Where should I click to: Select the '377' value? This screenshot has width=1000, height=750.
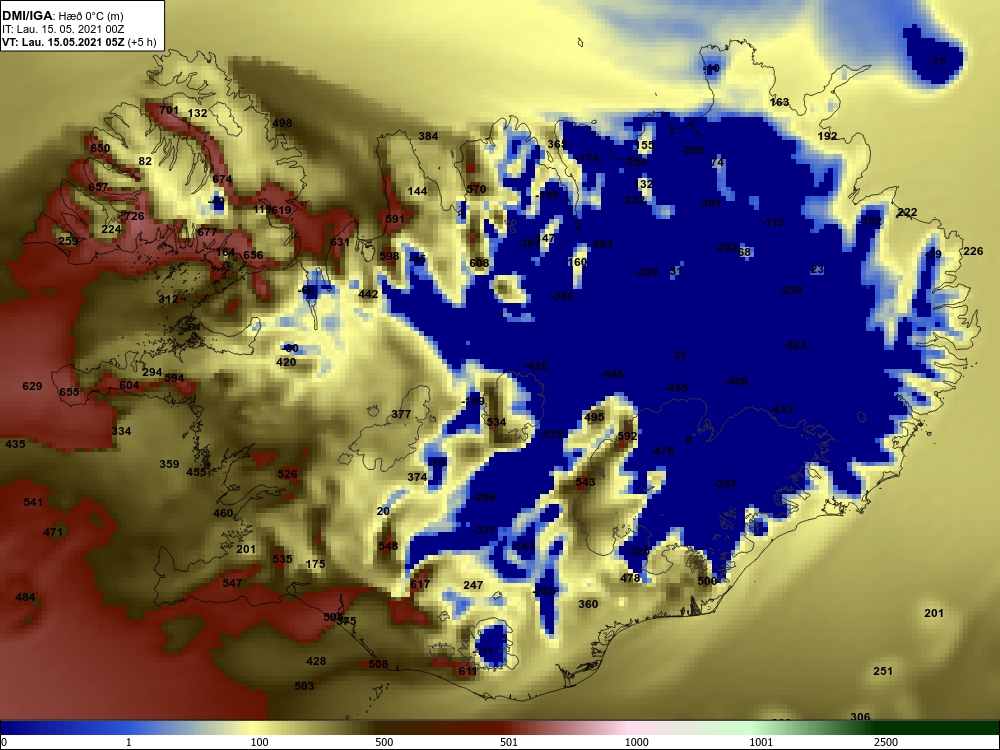click(401, 414)
